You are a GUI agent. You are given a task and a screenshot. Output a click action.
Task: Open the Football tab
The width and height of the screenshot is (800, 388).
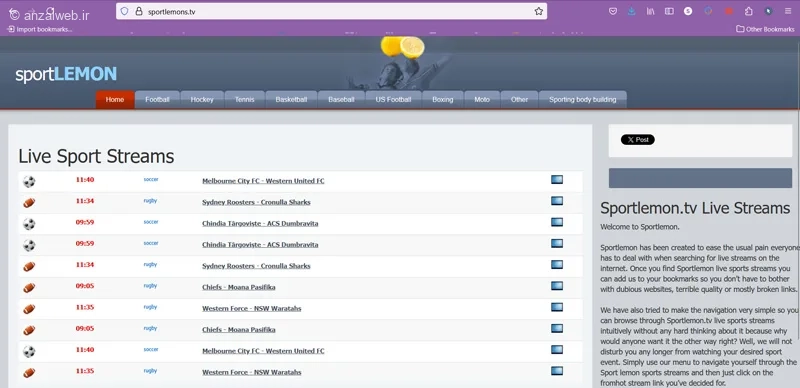pyautogui.click(x=157, y=100)
